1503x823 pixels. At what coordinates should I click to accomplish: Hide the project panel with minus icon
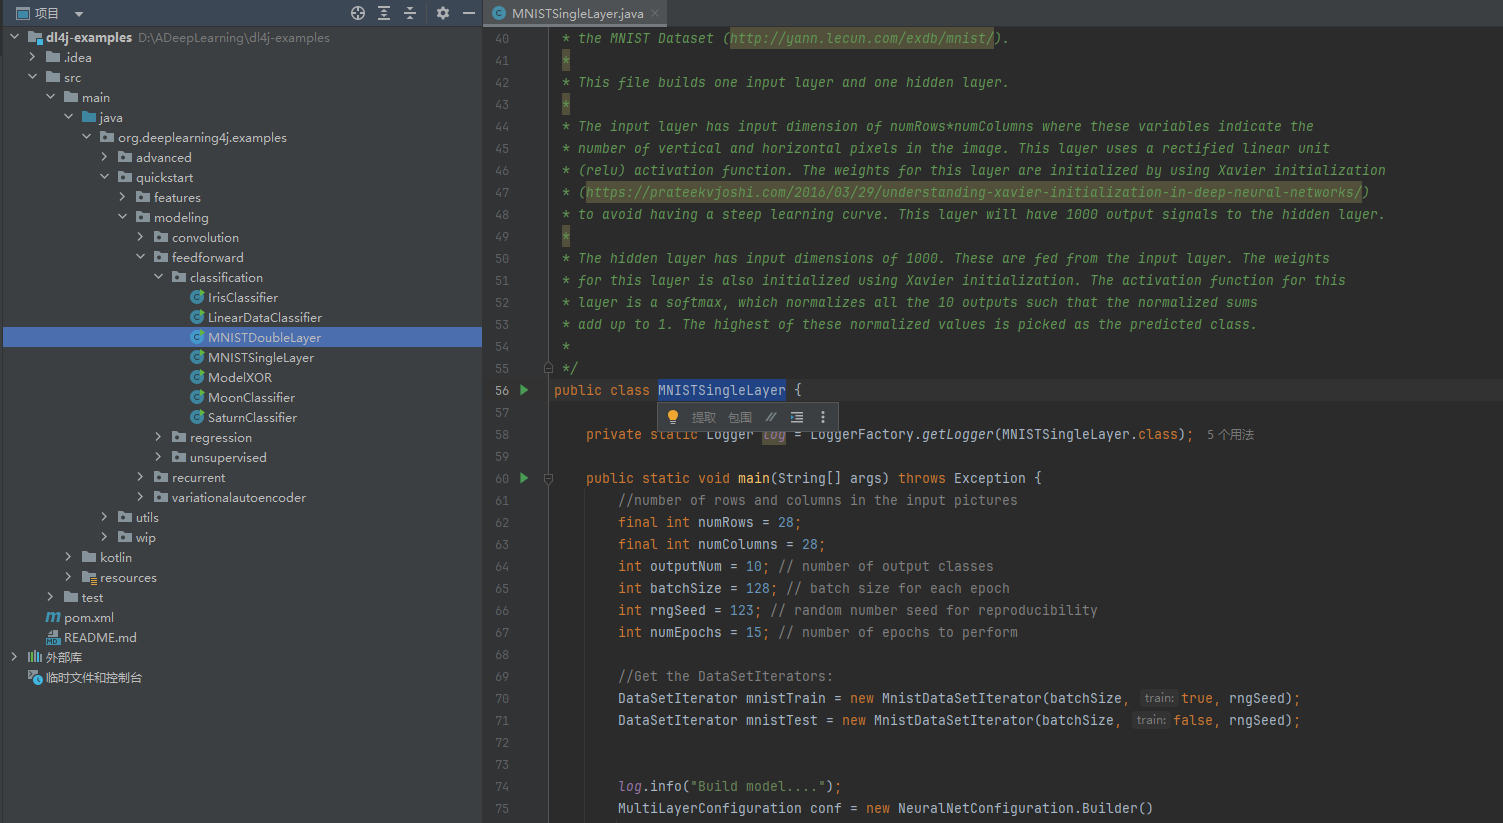point(468,13)
